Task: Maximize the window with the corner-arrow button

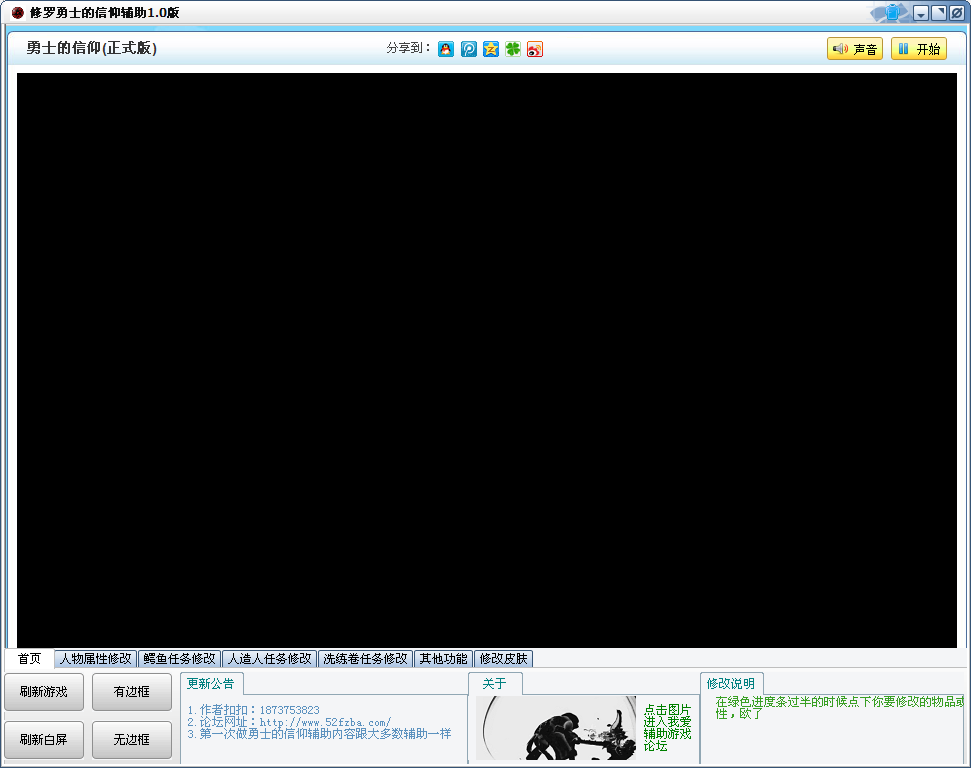Action: click(939, 13)
